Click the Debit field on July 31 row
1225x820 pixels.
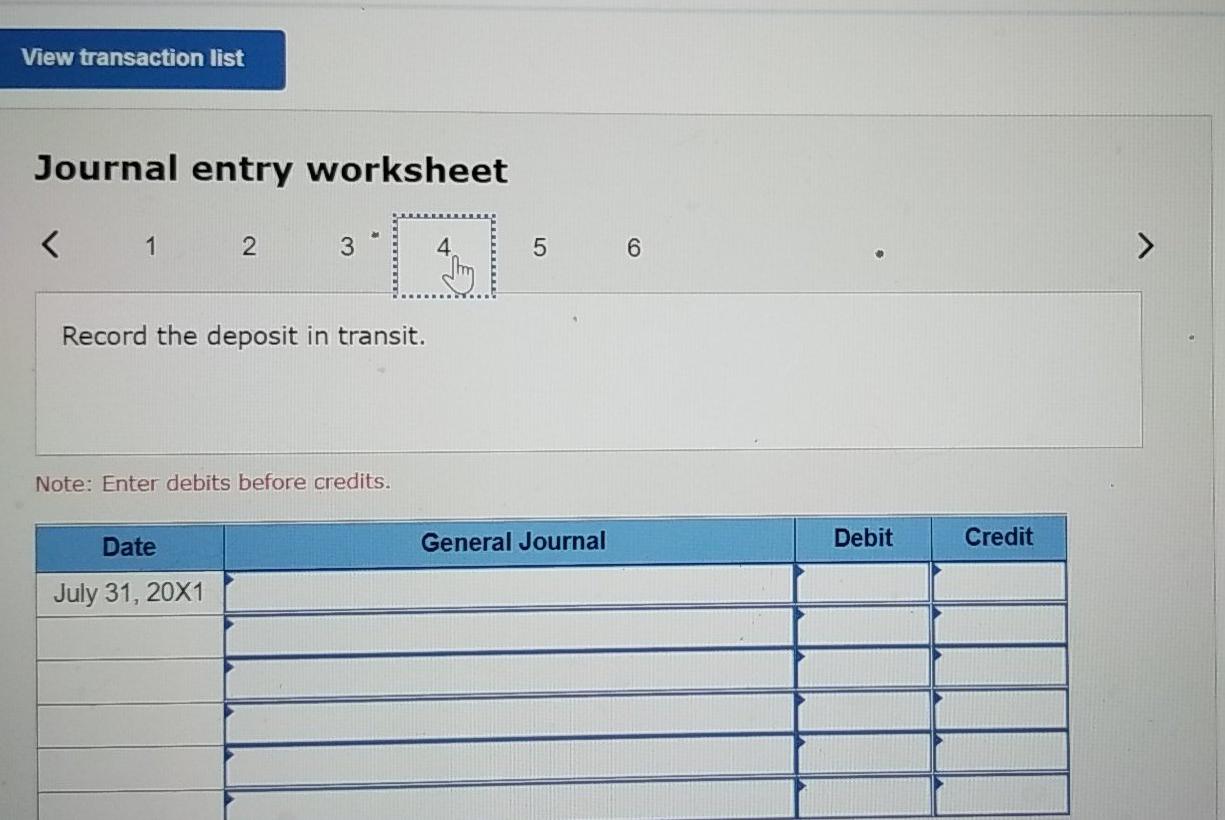click(x=863, y=583)
